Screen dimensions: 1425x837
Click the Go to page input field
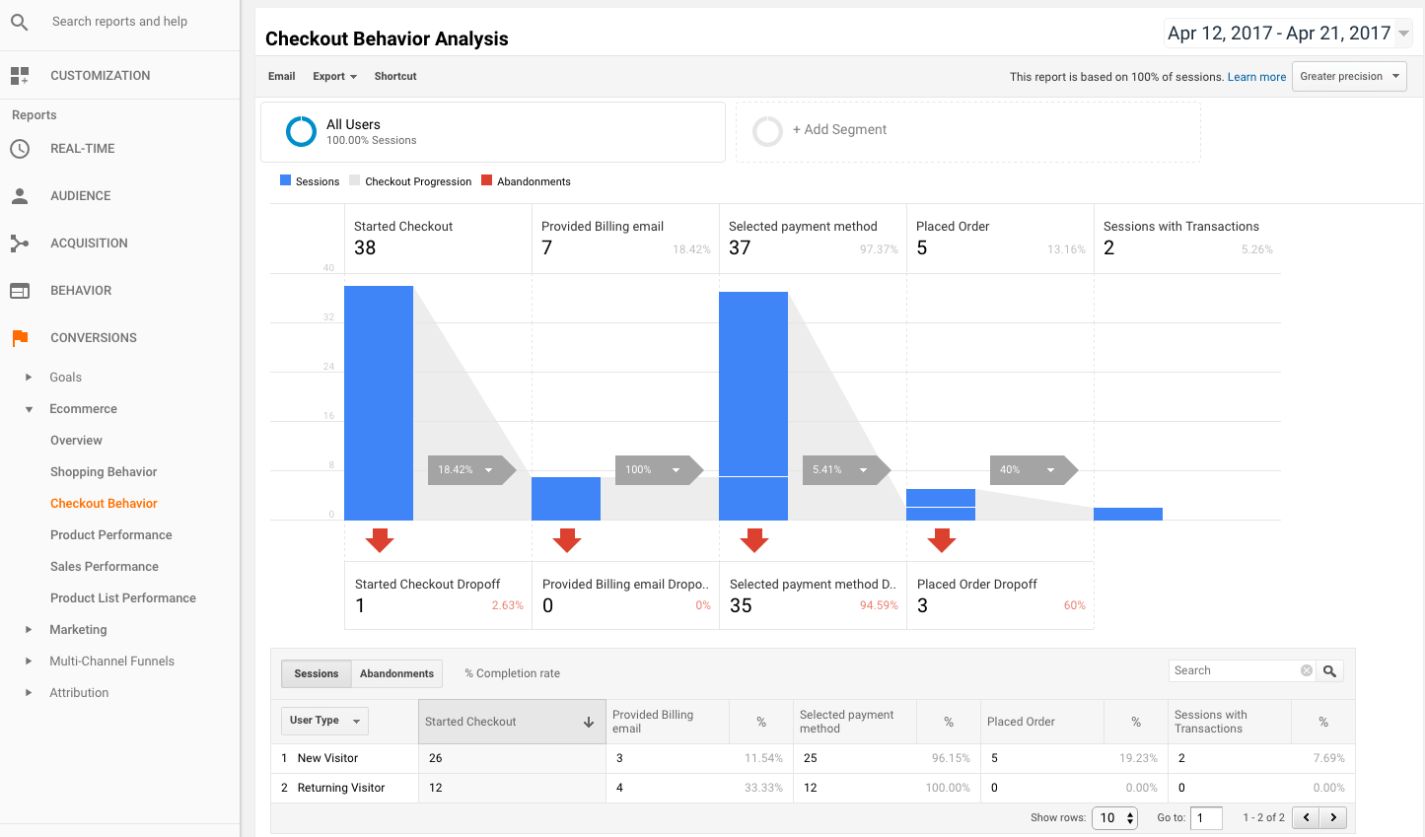point(1208,817)
